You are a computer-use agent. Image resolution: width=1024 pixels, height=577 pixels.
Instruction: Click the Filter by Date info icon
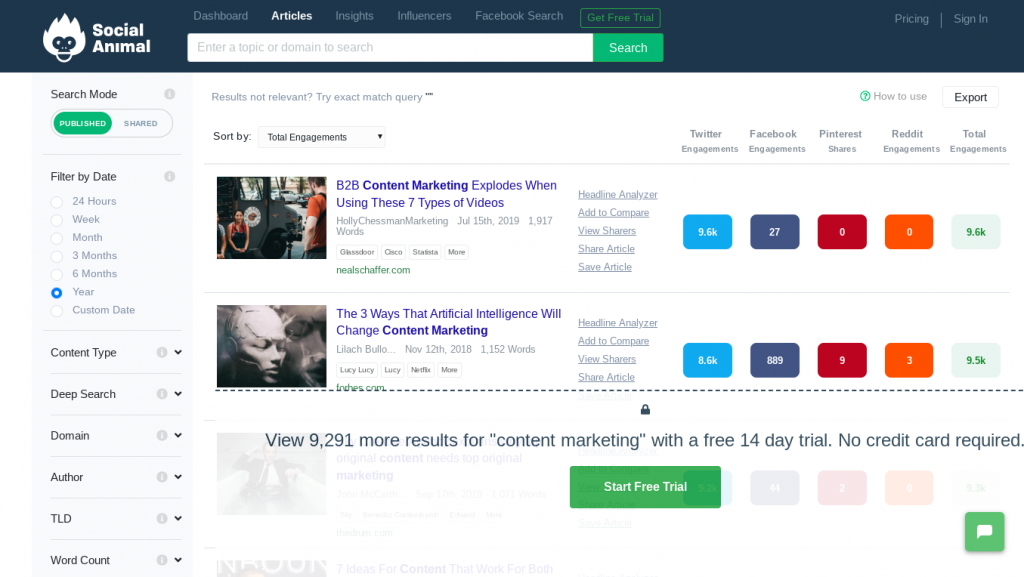[x=170, y=176]
